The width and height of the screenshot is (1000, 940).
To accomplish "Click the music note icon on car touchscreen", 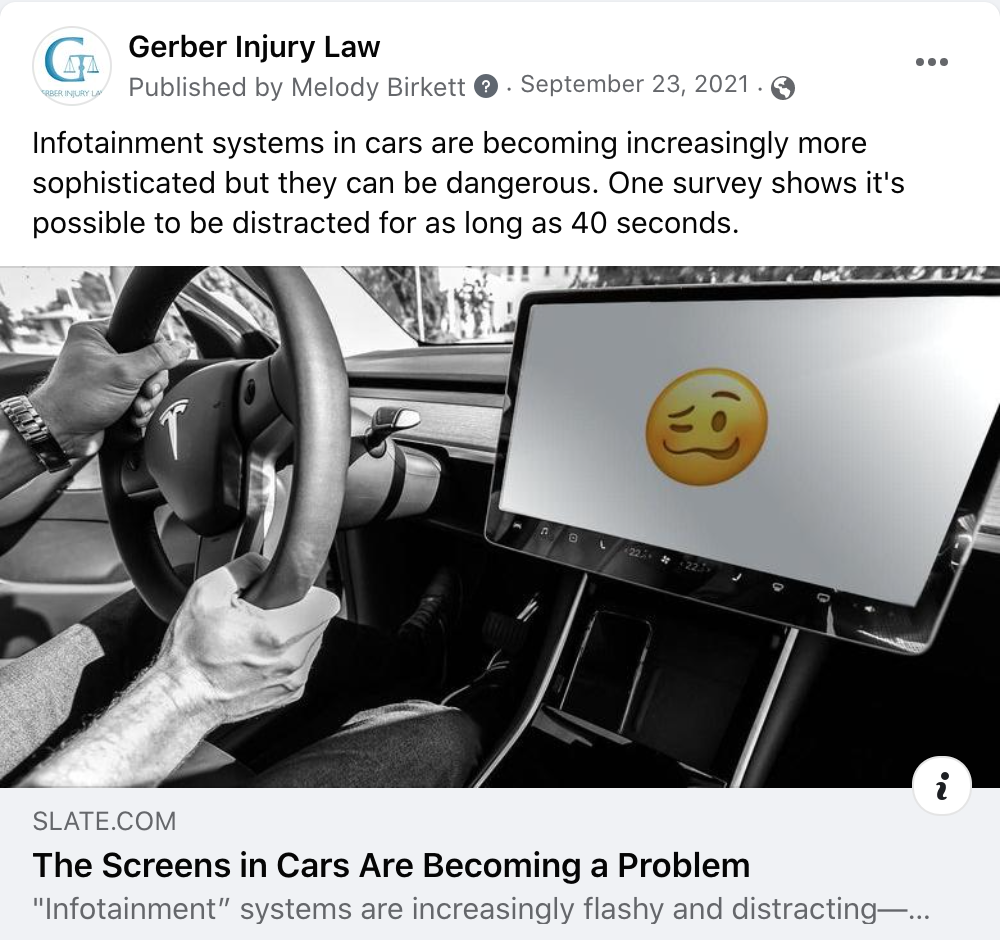I will pyautogui.click(x=544, y=530).
